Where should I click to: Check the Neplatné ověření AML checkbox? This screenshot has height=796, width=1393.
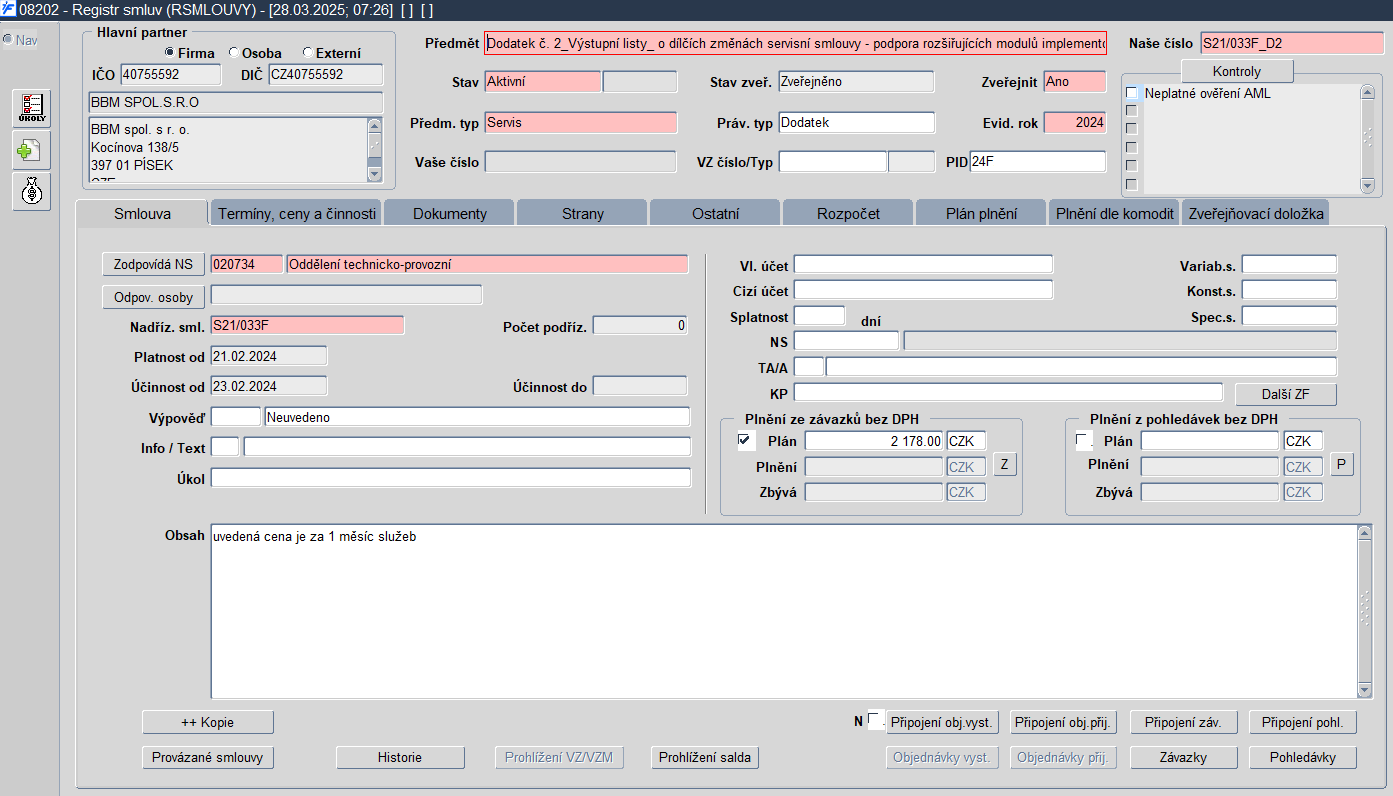coord(1132,93)
